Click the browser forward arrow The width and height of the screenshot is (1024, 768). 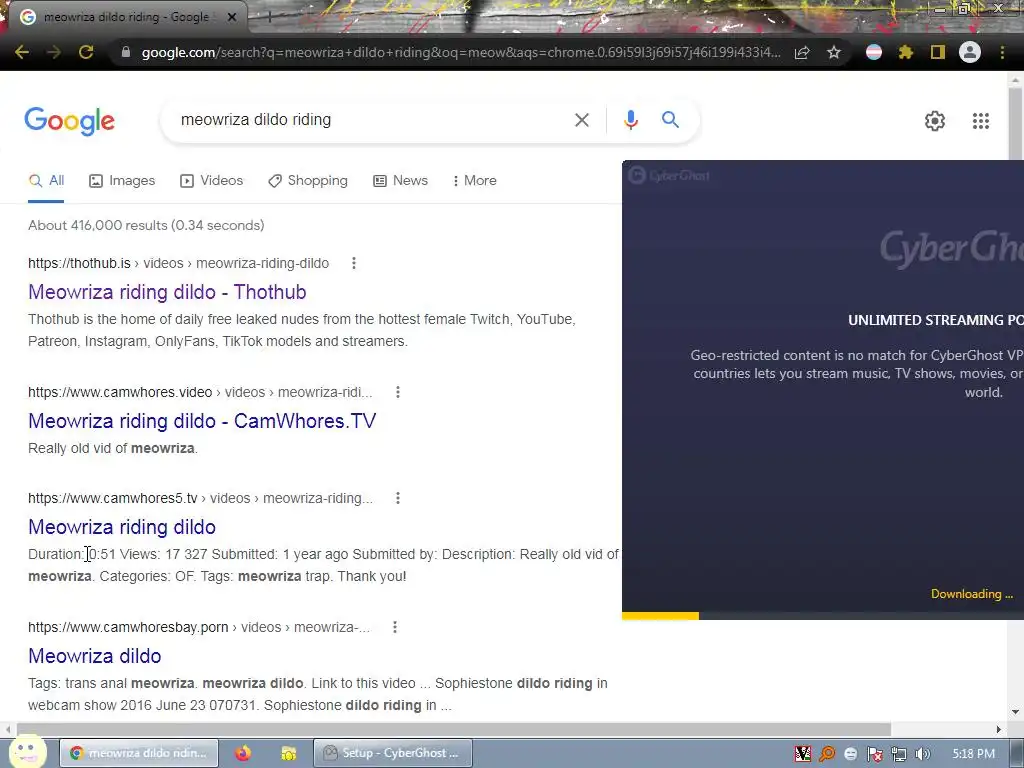pyautogui.click(x=54, y=52)
